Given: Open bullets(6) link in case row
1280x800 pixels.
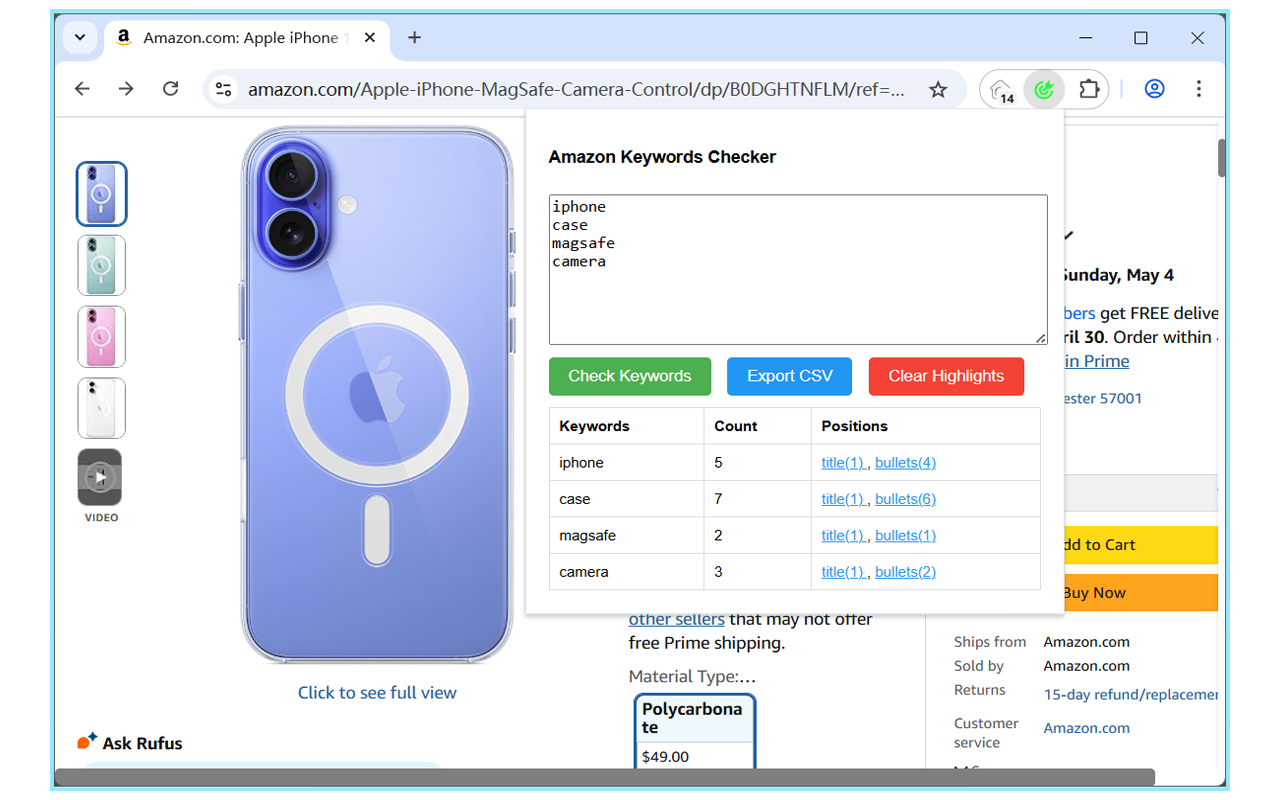Looking at the screenshot, I should pos(905,499).
